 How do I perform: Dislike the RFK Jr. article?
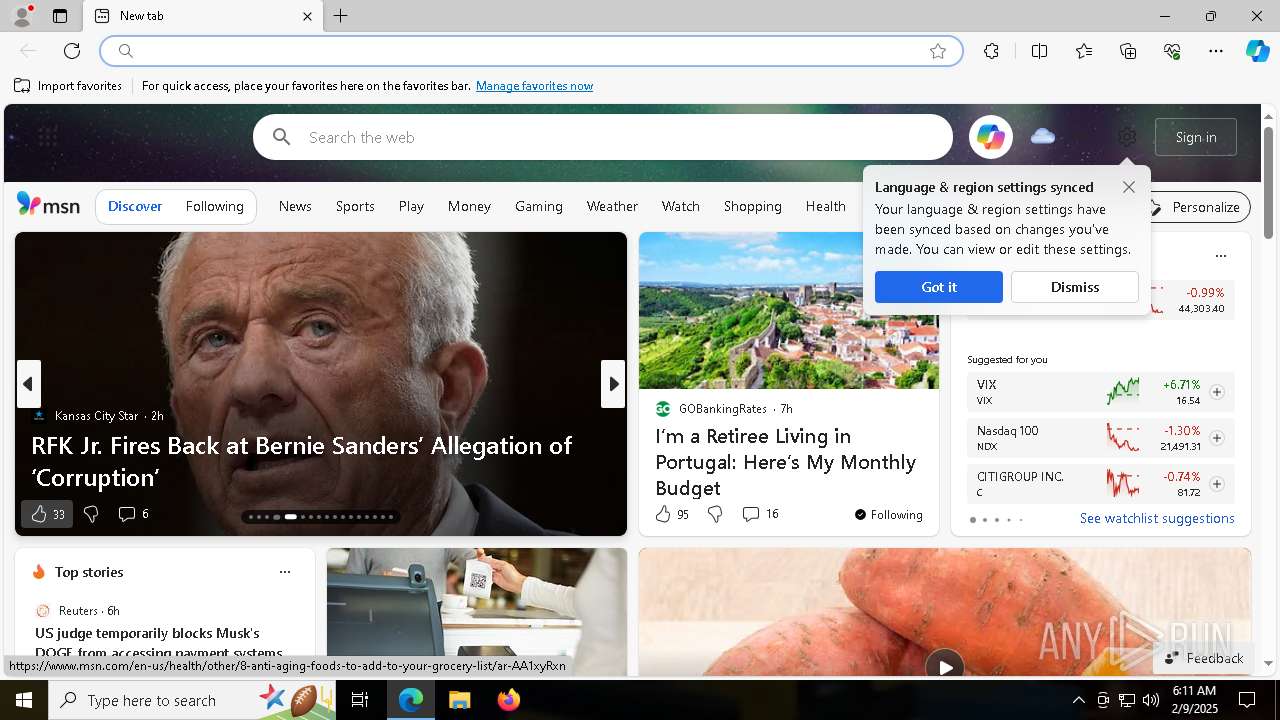91,514
